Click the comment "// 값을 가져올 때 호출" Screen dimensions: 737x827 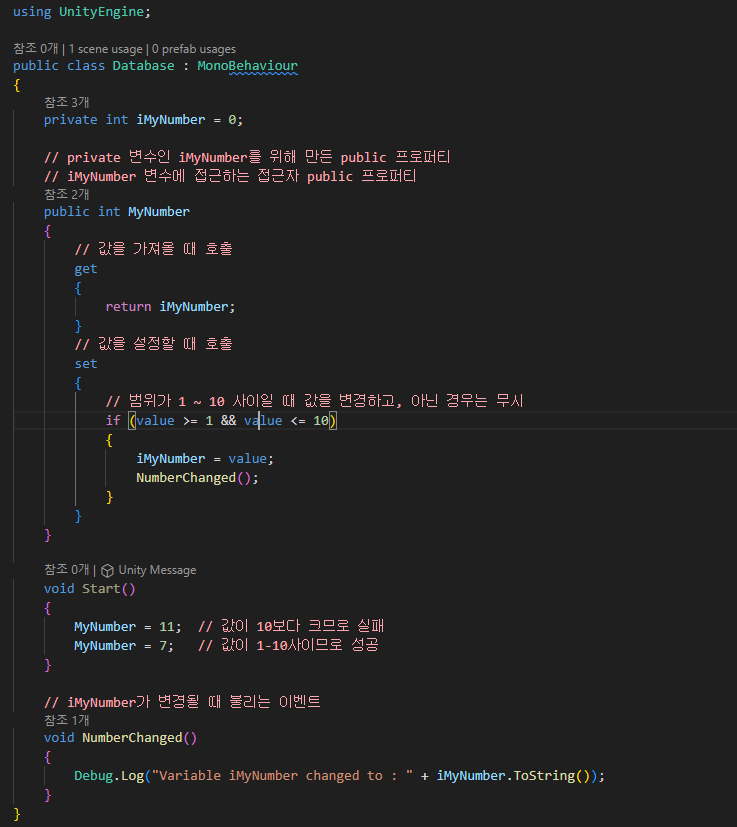[x=154, y=249]
